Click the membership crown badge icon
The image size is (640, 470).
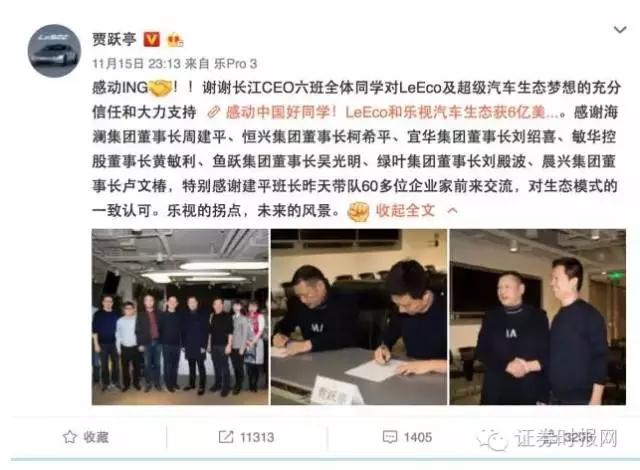point(175,40)
